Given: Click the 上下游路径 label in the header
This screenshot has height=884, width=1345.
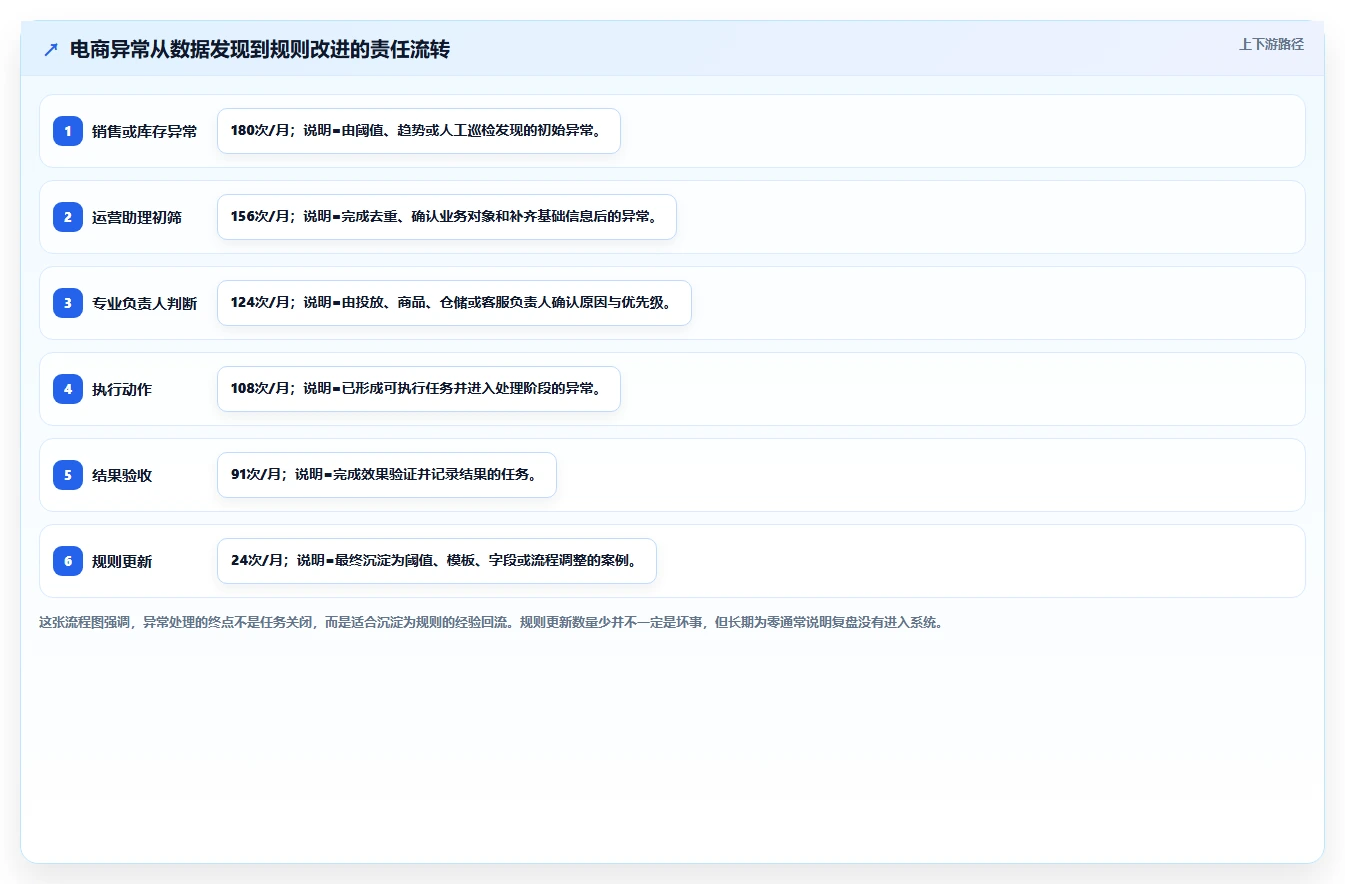Looking at the screenshot, I should click(x=1271, y=44).
